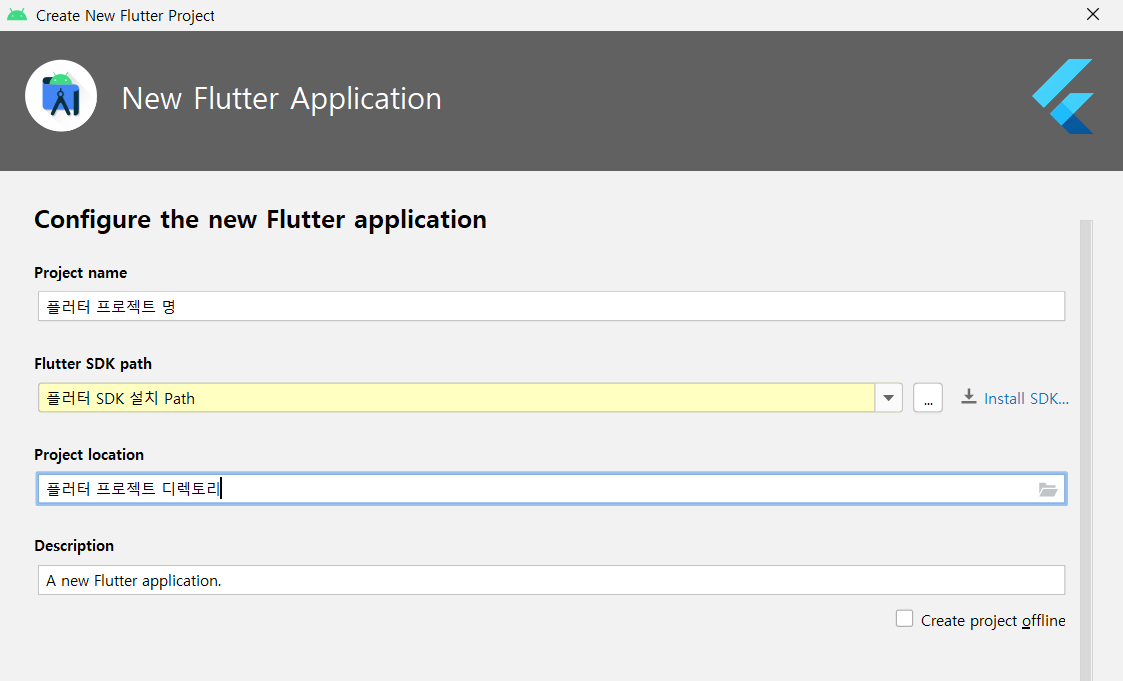Open the Flutter SDK path dropdown arrow
This screenshot has width=1123, height=681.
[x=888, y=398]
